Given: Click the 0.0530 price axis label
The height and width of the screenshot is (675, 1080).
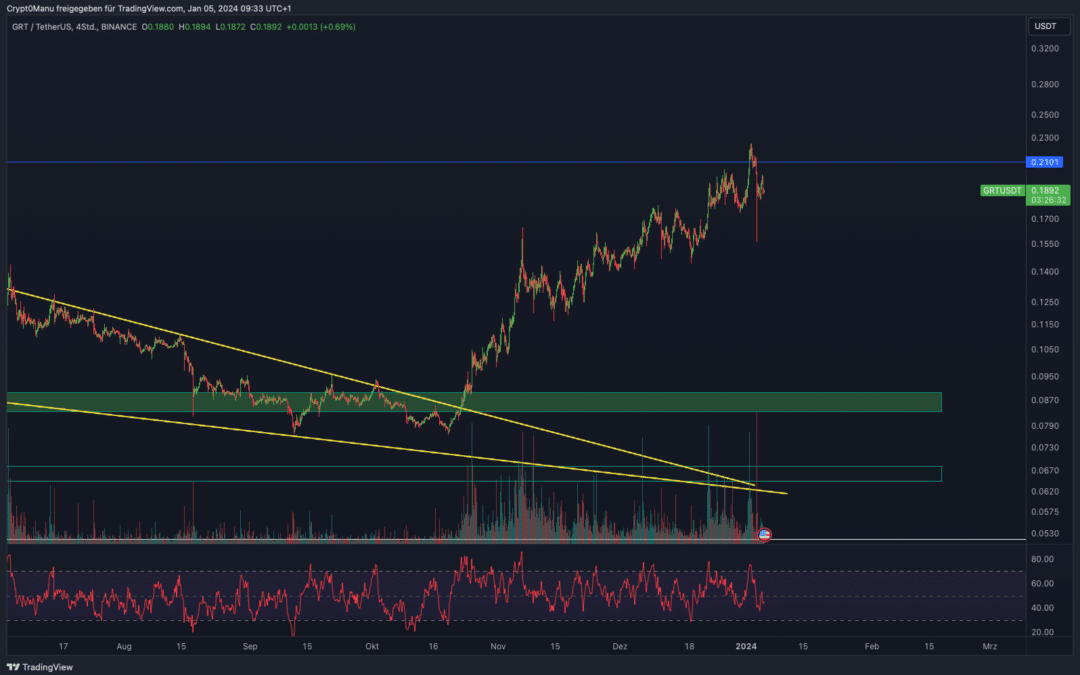Looking at the screenshot, I should coord(1045,533).
